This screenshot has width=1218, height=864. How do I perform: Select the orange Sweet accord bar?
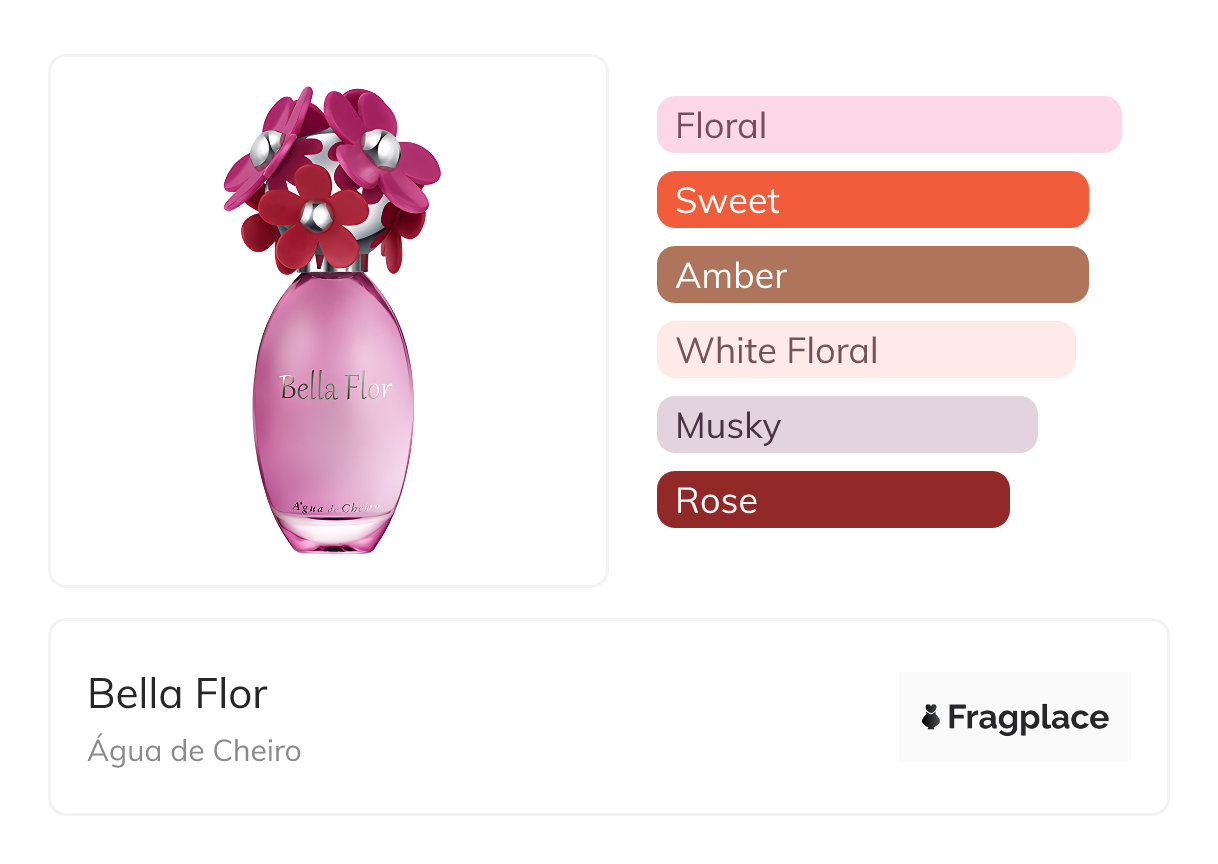click(x=872, y=200)
